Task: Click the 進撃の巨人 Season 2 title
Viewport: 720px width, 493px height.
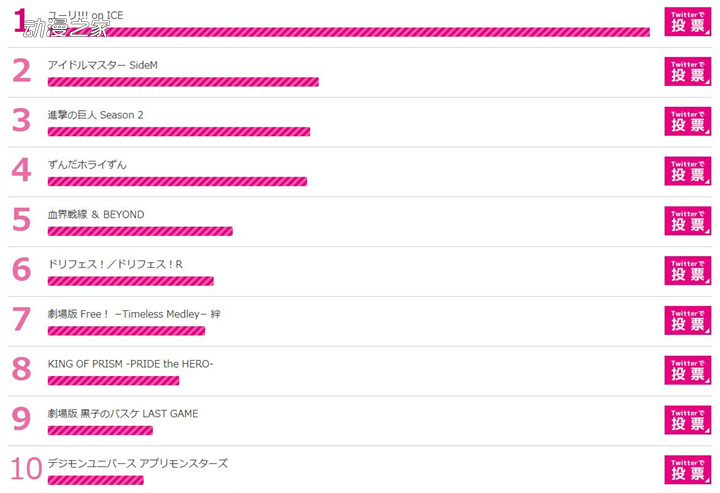Action: [96, 115]
